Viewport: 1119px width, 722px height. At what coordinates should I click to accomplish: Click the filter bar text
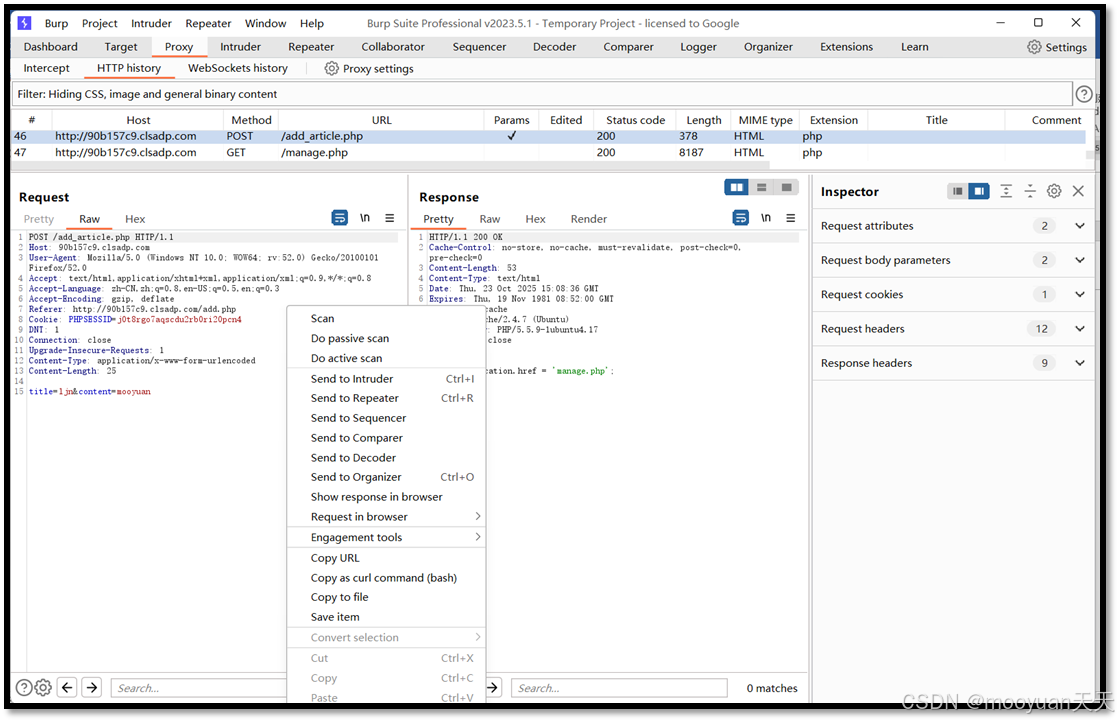pyautogui.click(x=147, y=94)
